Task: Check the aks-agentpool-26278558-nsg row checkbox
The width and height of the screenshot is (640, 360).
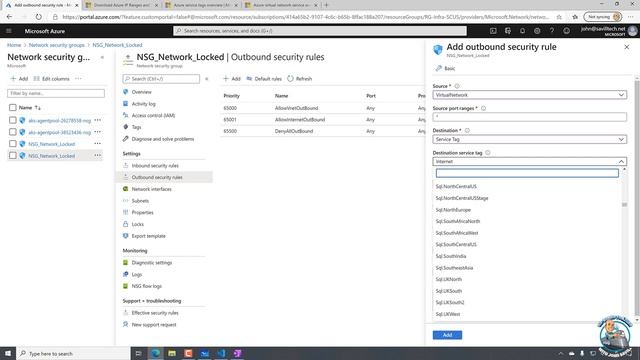Action: click(x=13, y=120)
